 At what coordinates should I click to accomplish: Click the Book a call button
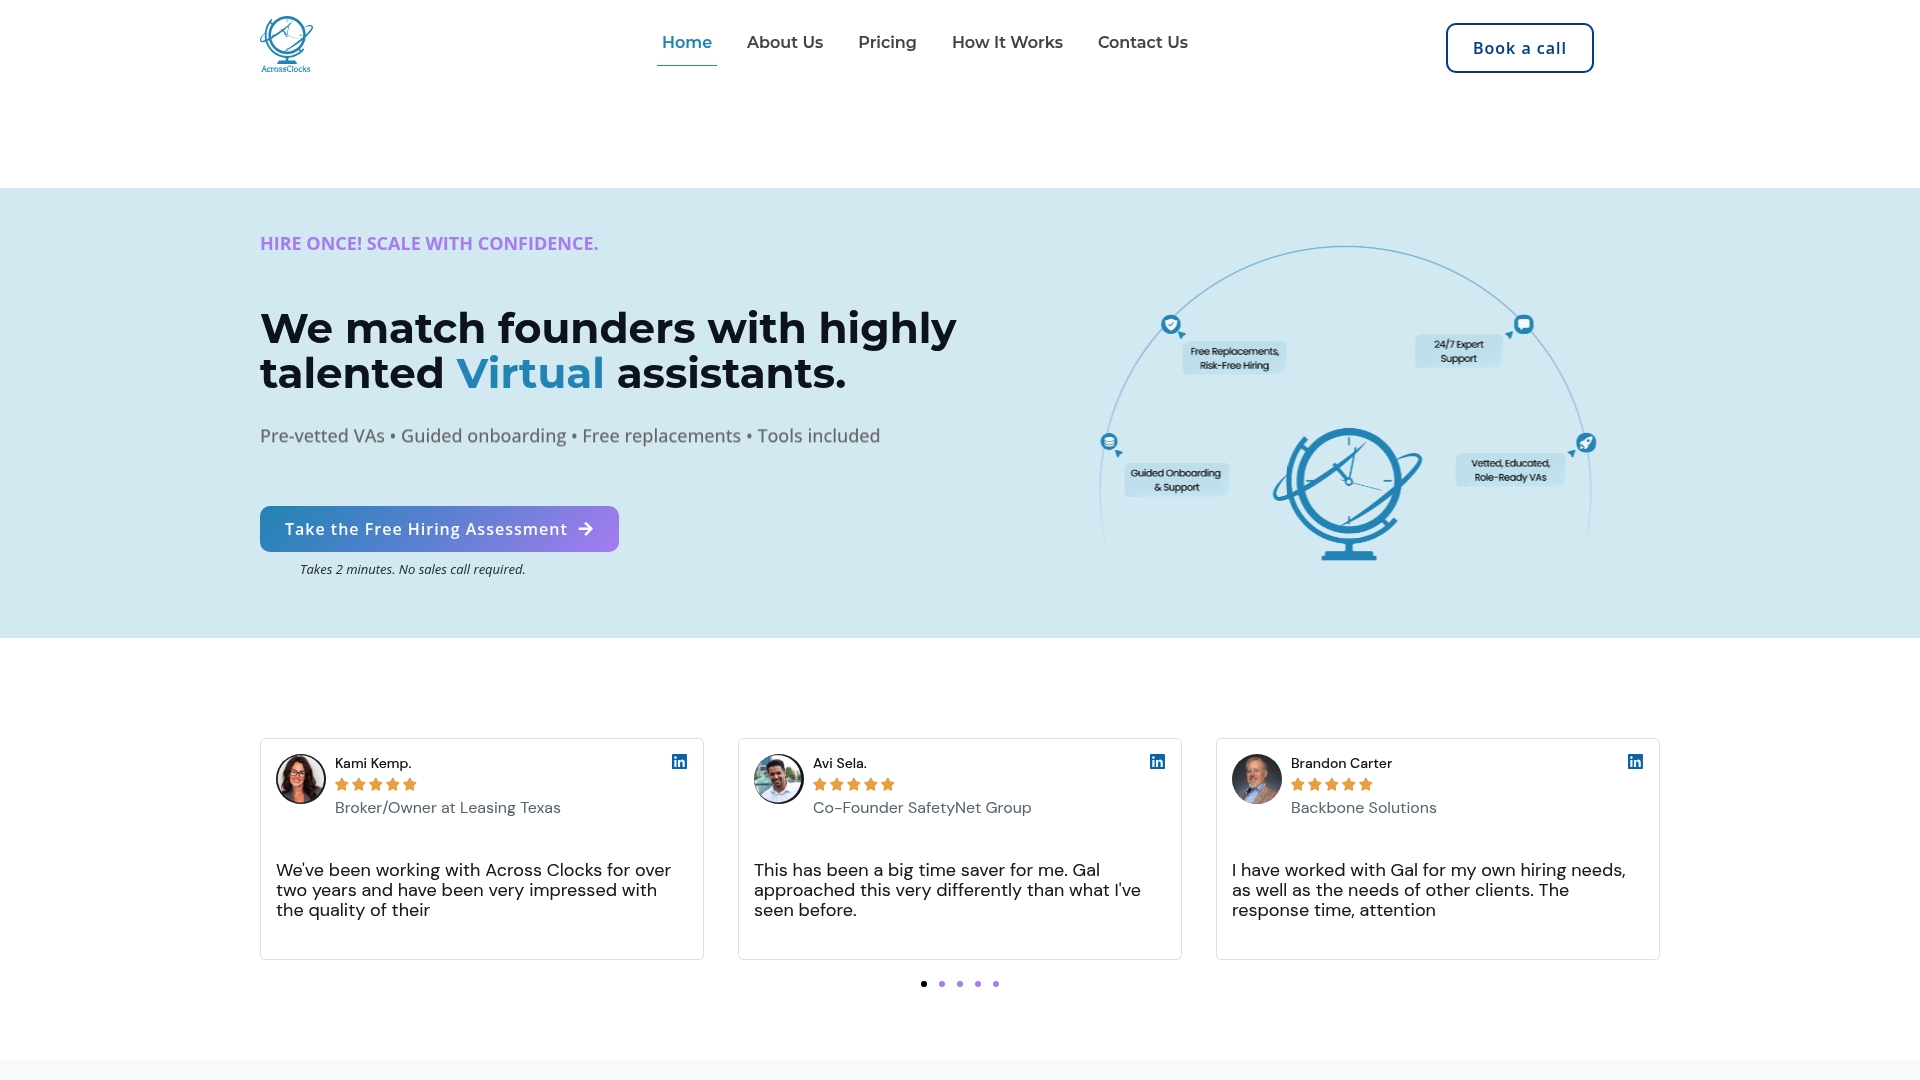pyautogui.click(x=1520, y=48)
